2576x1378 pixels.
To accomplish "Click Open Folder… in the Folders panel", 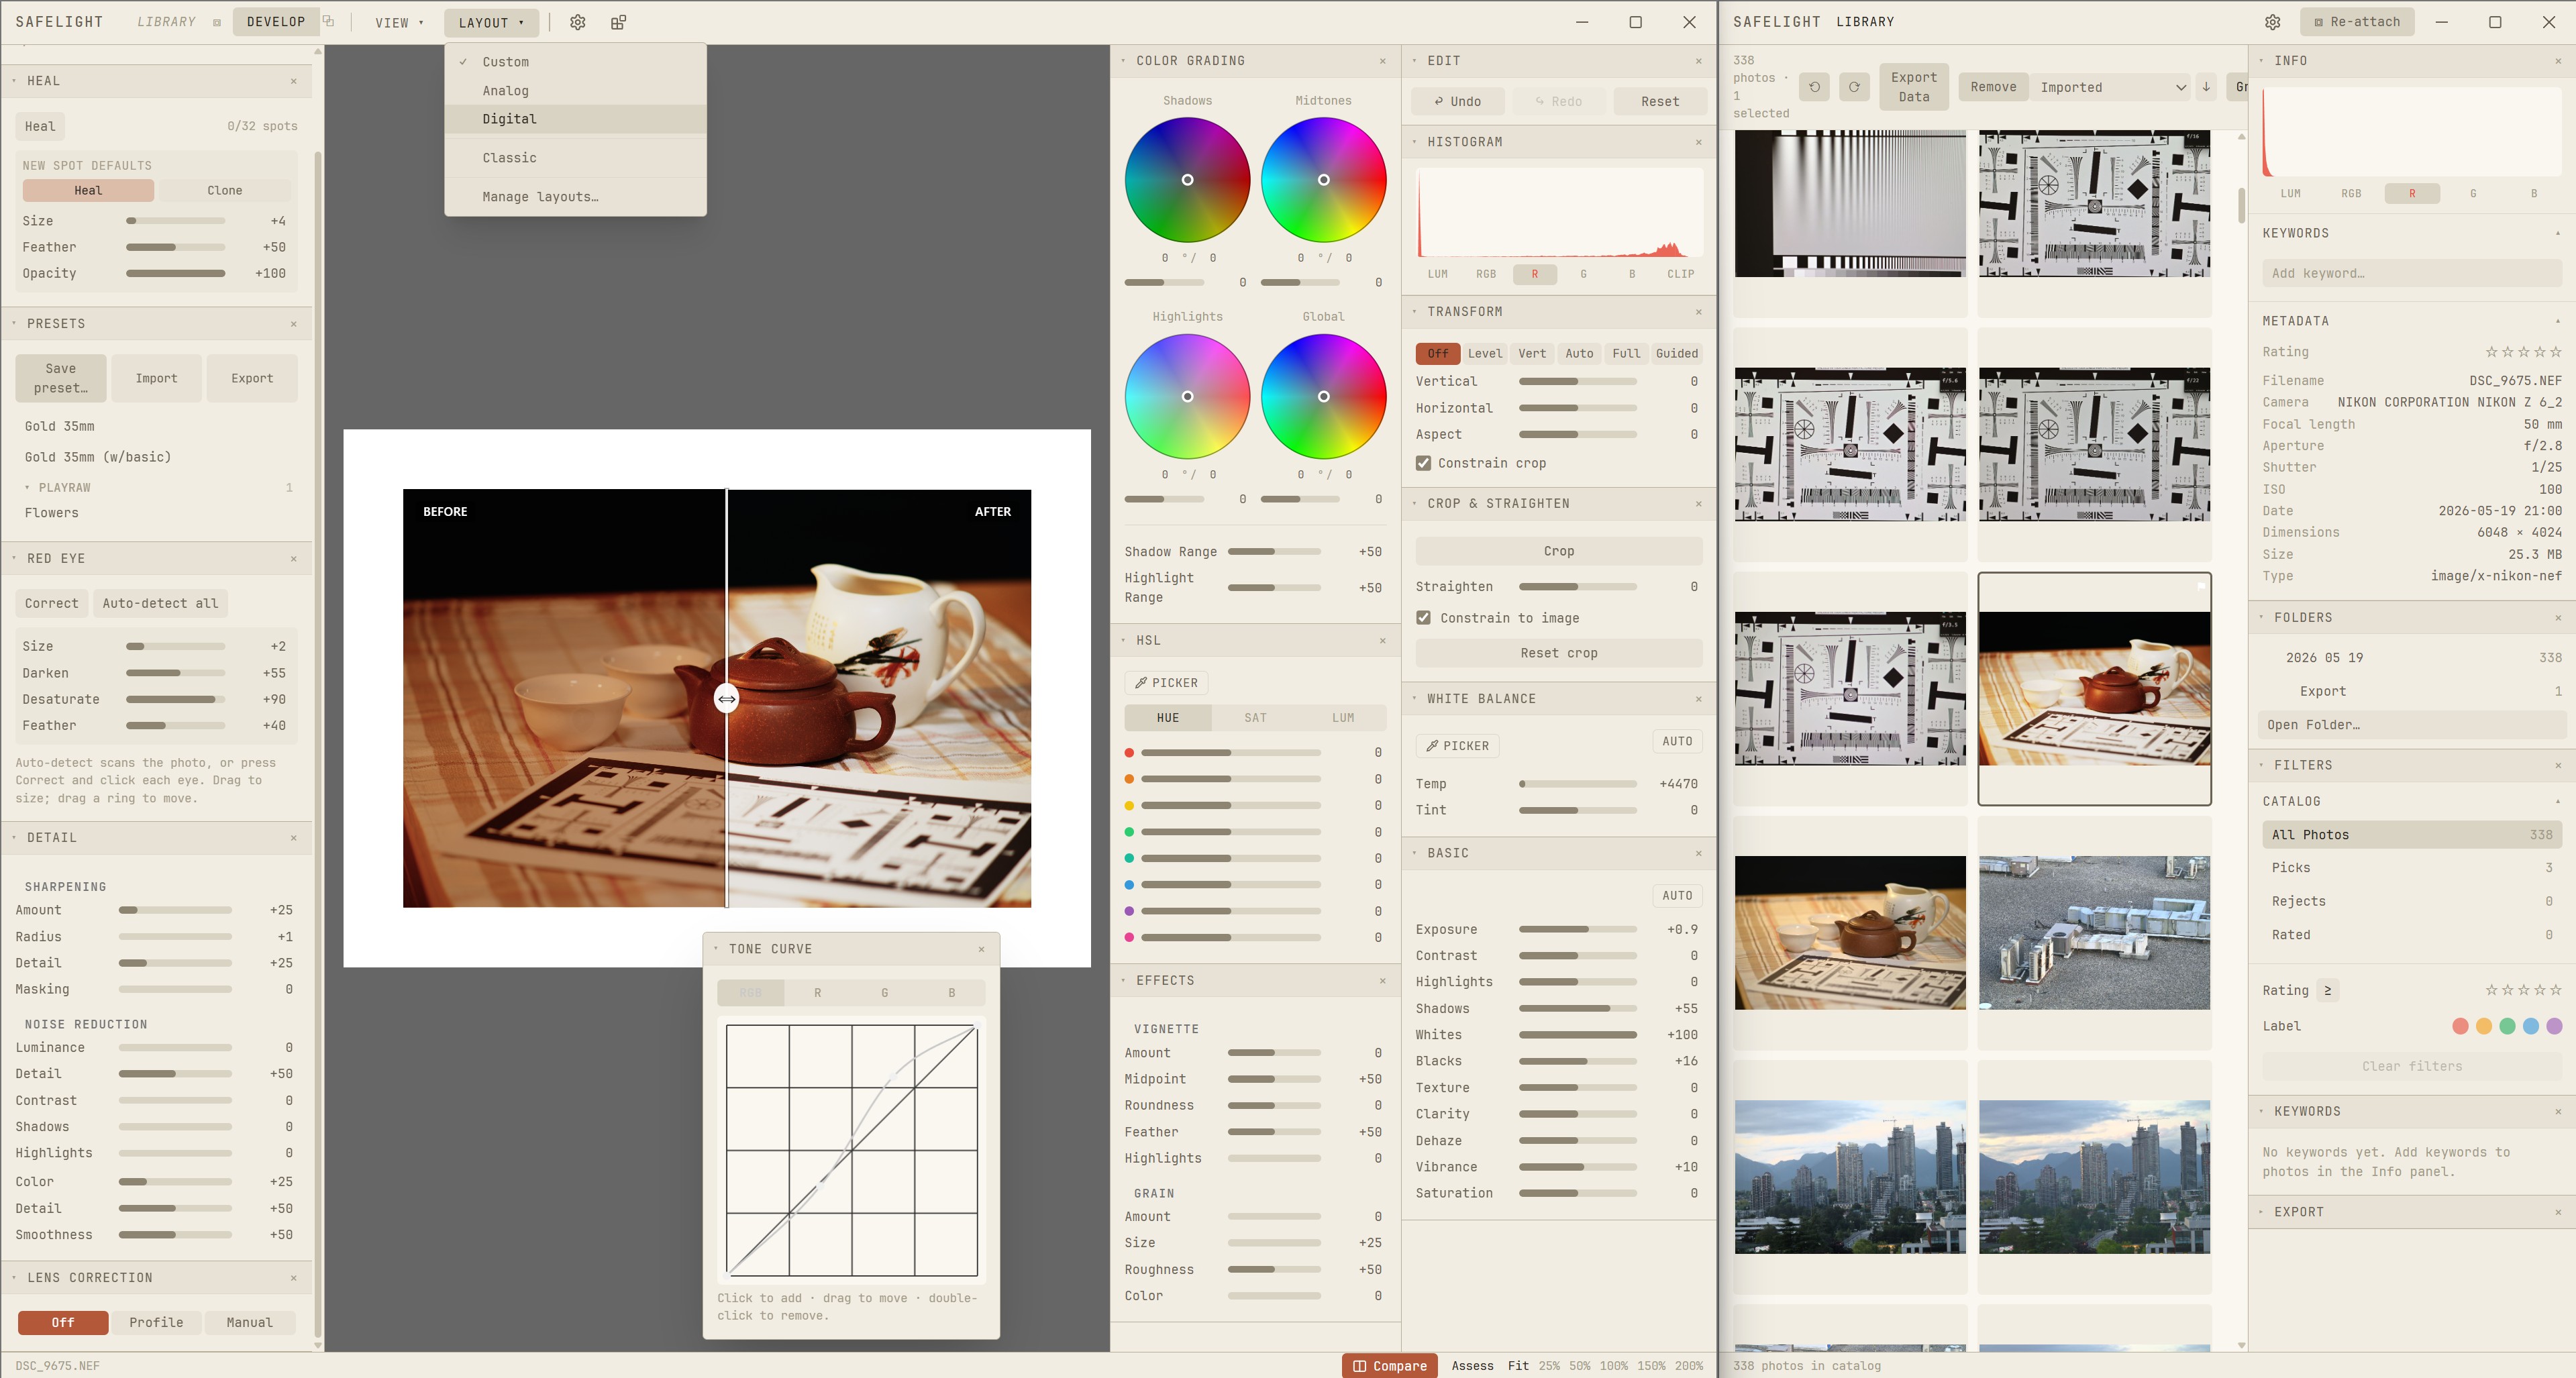I will point(2411,725).
